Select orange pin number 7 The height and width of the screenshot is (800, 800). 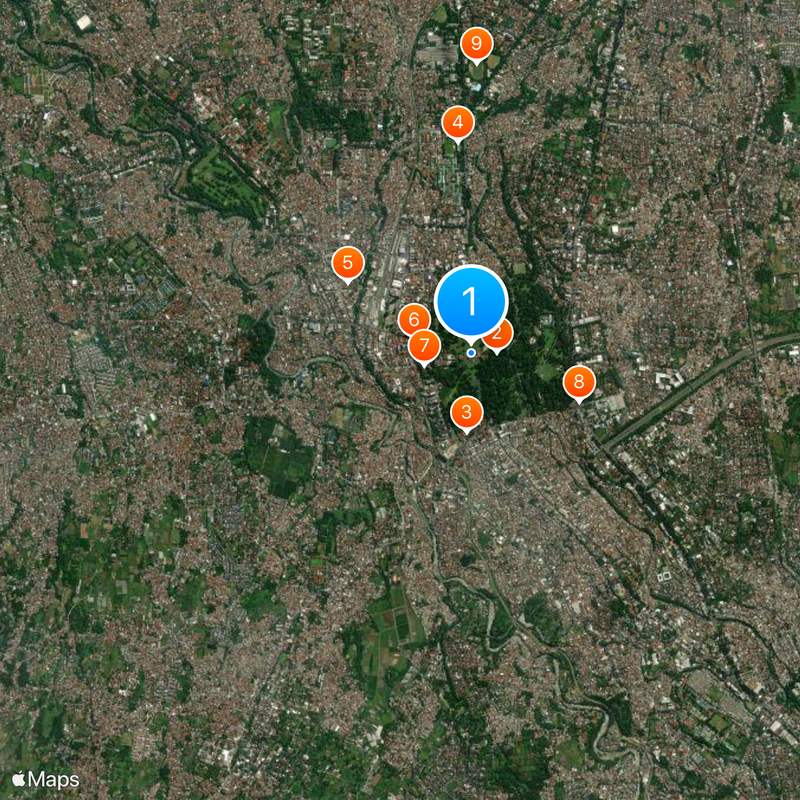424,346
